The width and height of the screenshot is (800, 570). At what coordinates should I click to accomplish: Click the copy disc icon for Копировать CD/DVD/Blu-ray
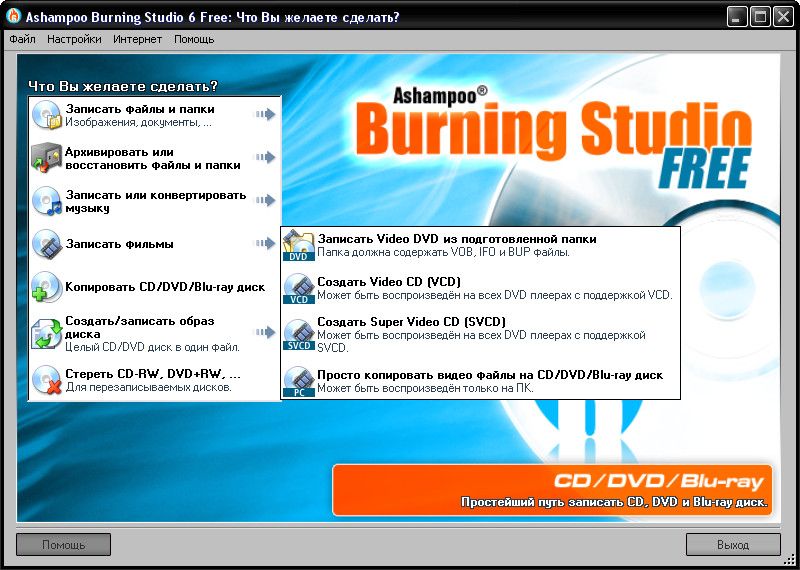pos(47,287)
